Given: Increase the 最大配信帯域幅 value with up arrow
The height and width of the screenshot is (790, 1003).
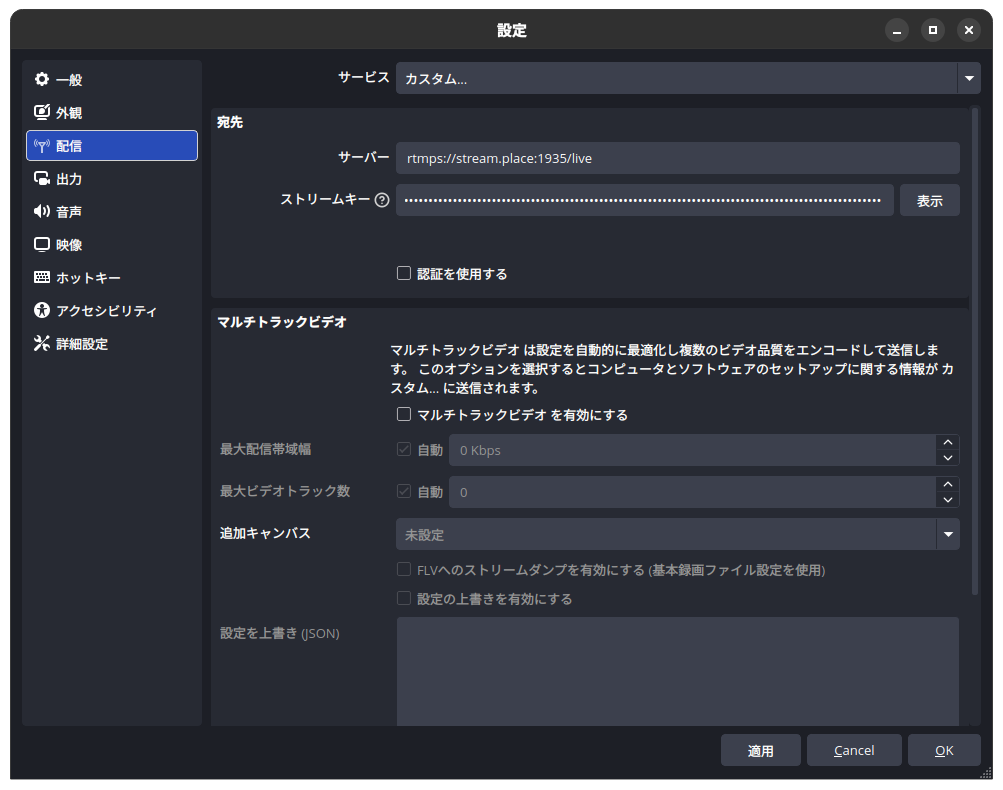Looking at the screenshot, I should pyautogui.click(x=947, y=442).
